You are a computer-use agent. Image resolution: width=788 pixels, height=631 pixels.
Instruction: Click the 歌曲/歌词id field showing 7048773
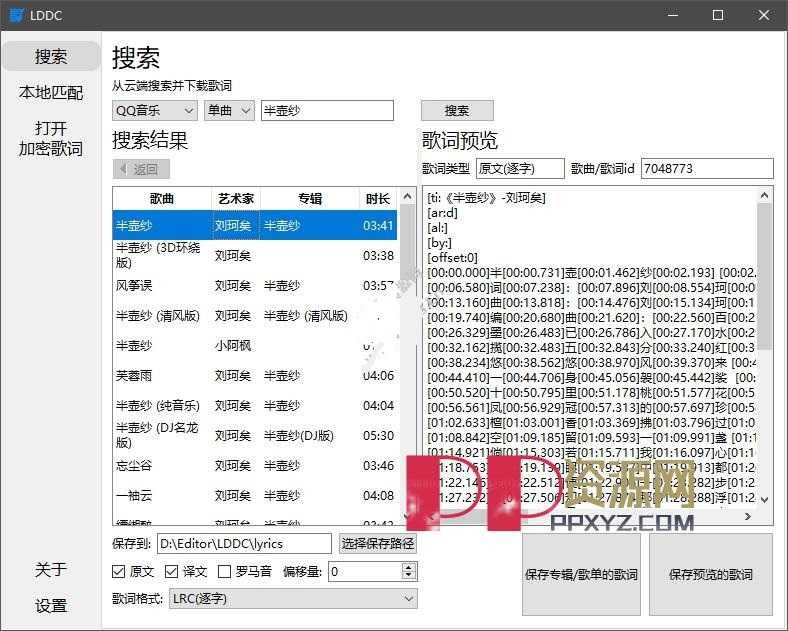[707, 168]
